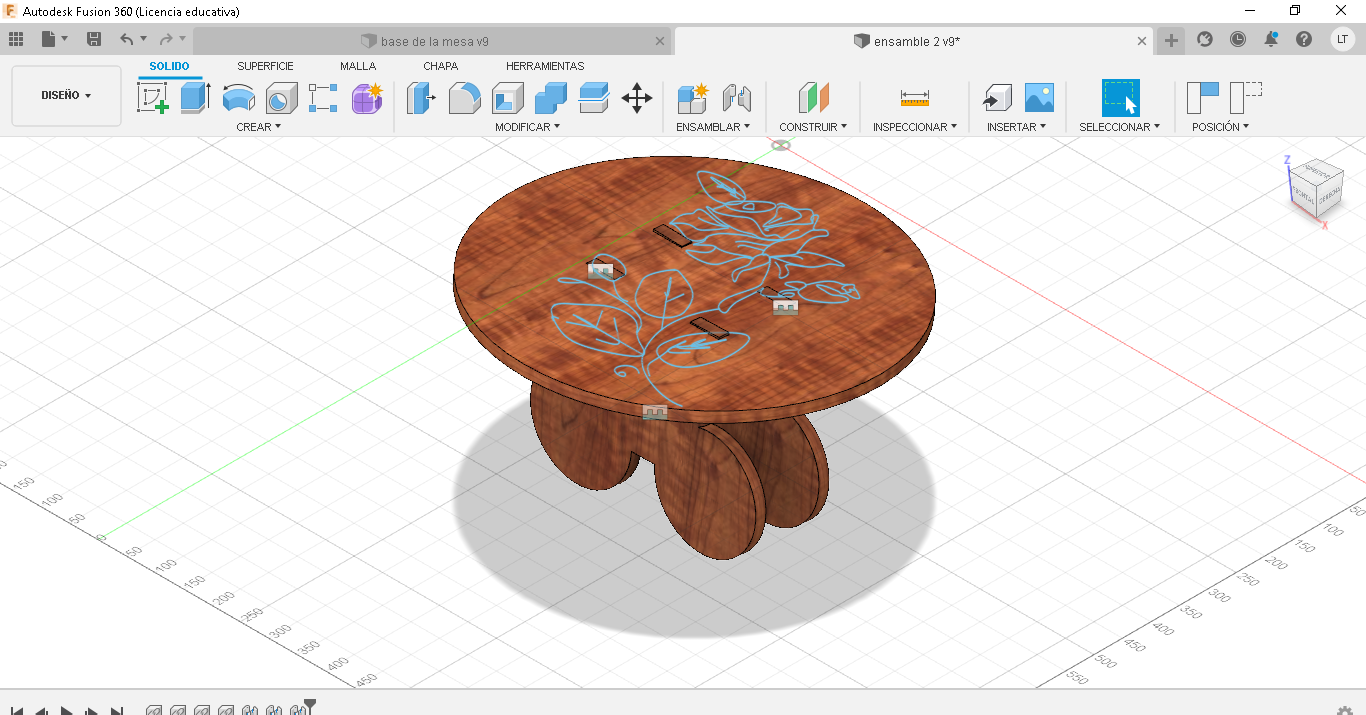Open the notifications bell
The image size is (1366, 715).
1271,39
